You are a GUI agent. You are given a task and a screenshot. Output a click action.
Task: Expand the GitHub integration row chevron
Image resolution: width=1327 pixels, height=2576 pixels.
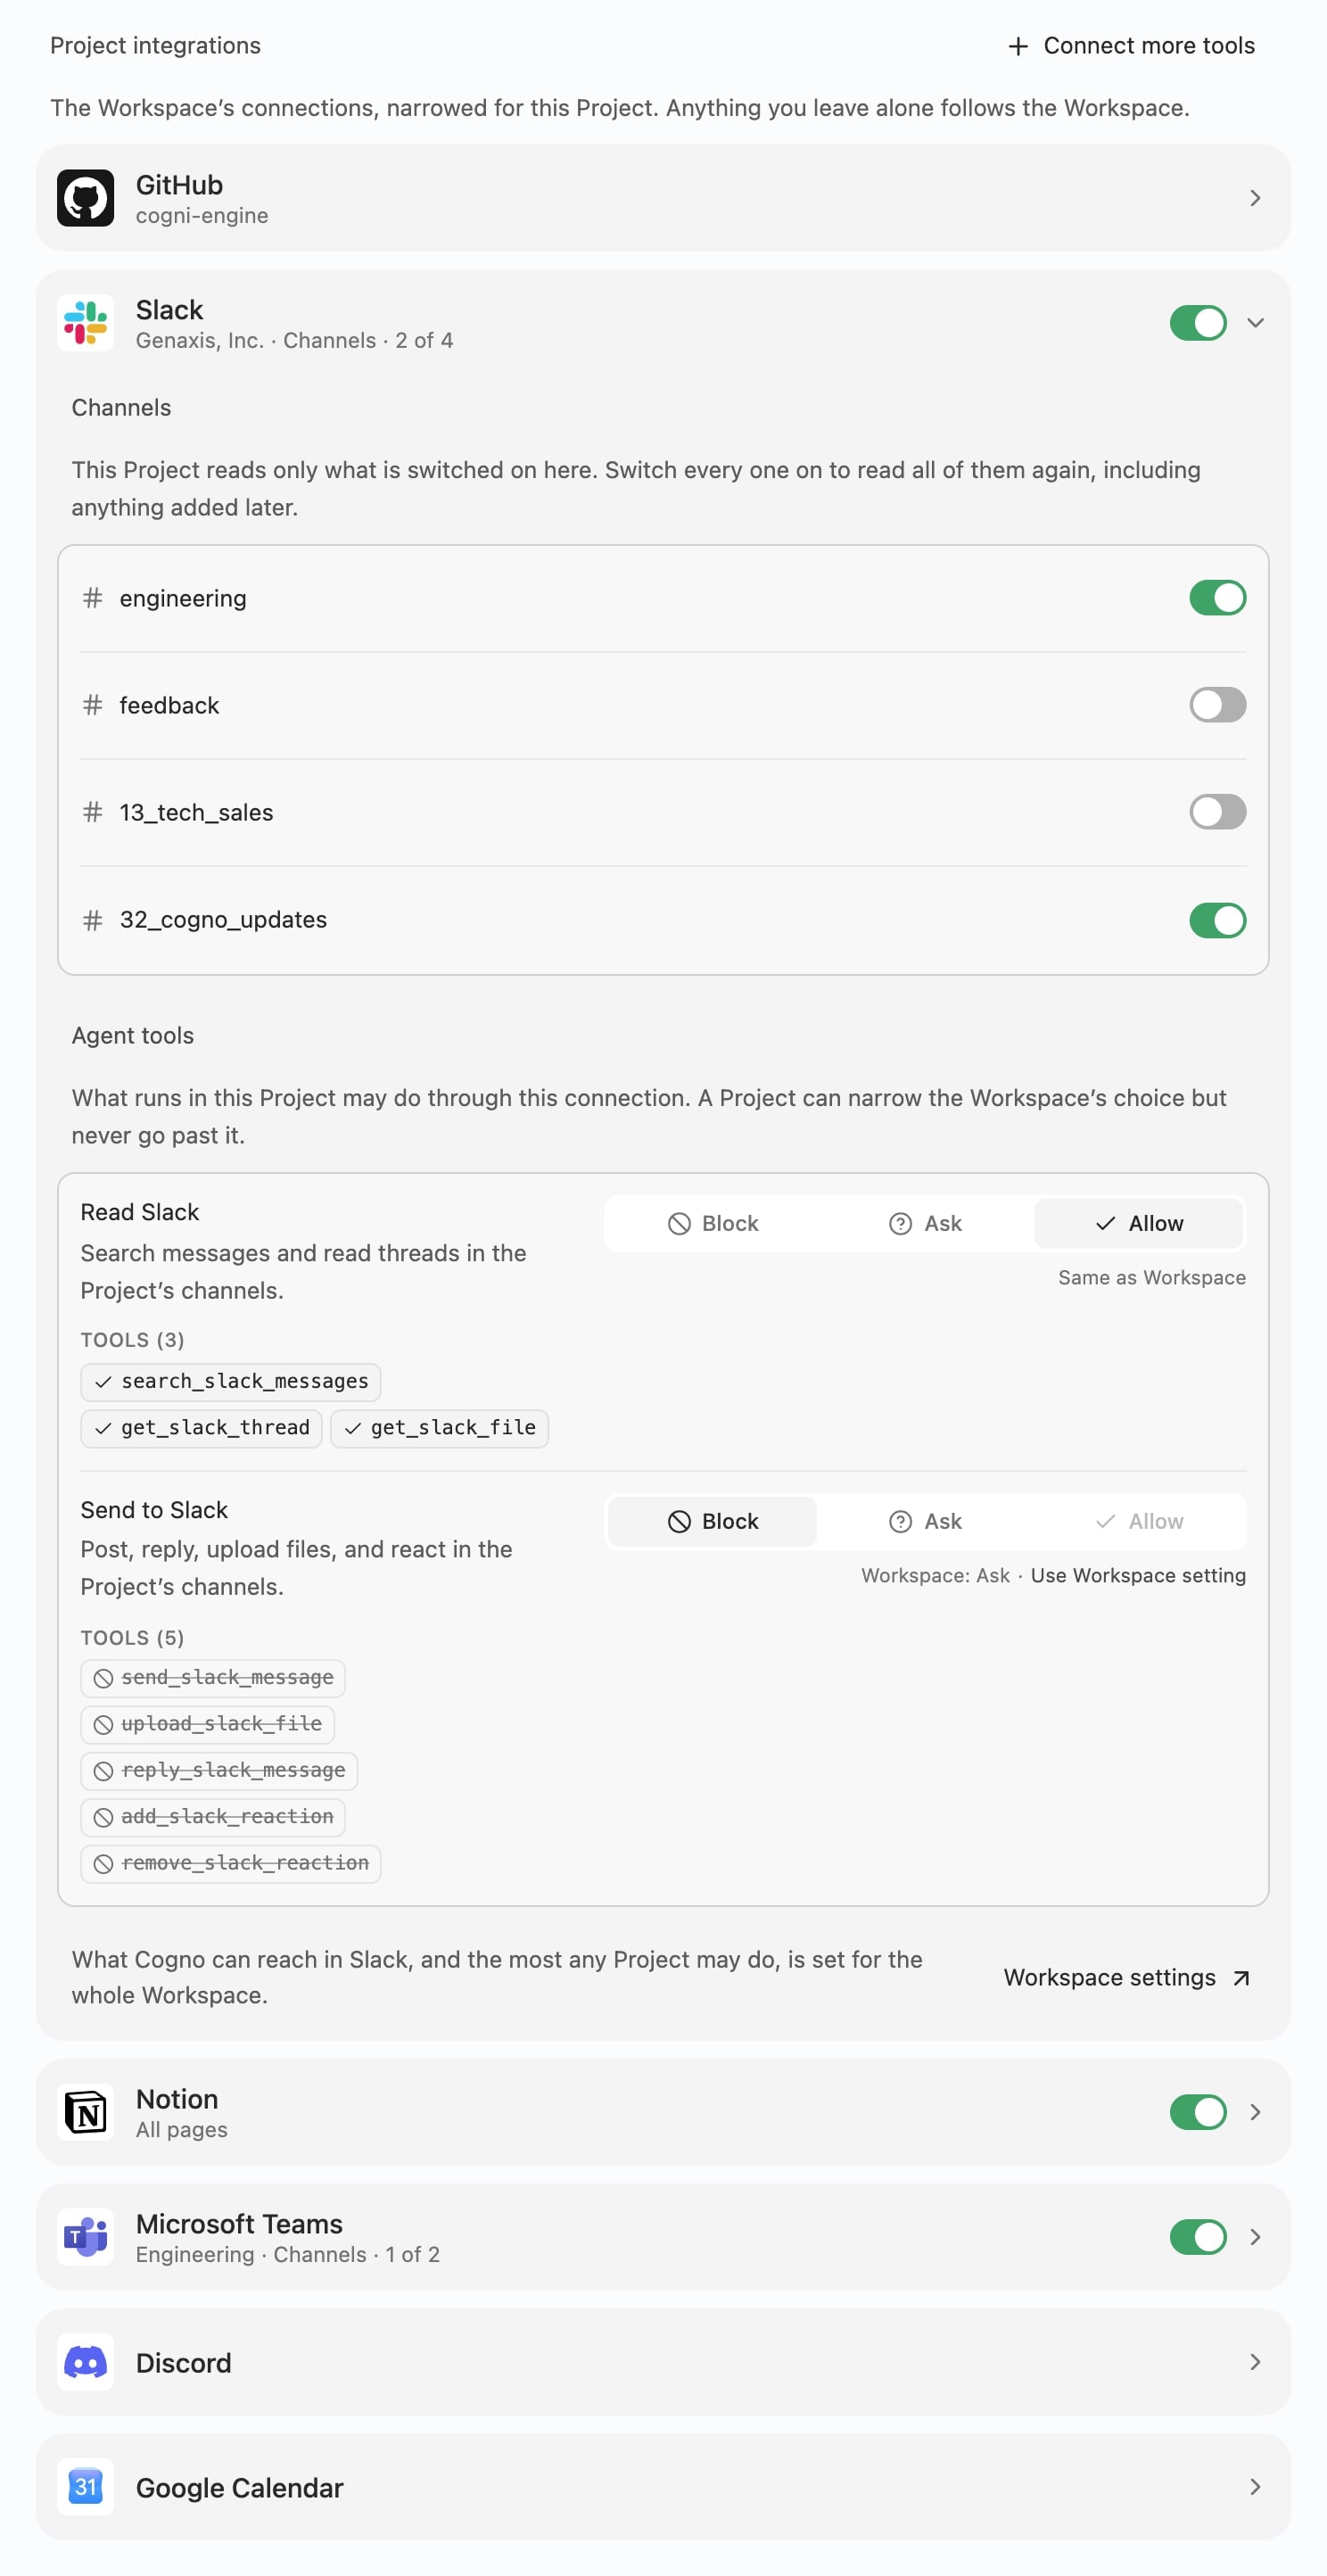pyautogui.click(x=1255, y=198)
